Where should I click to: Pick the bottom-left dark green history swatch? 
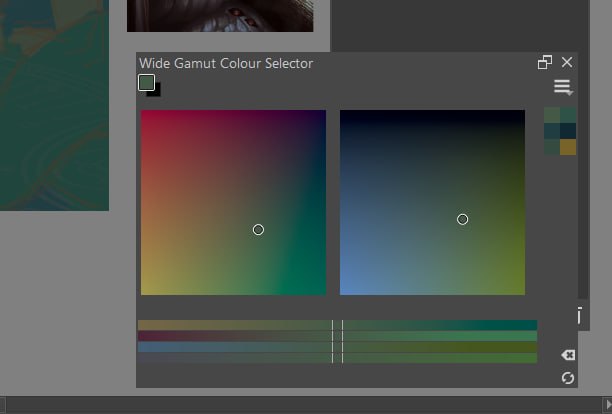(x=552, y=147)
